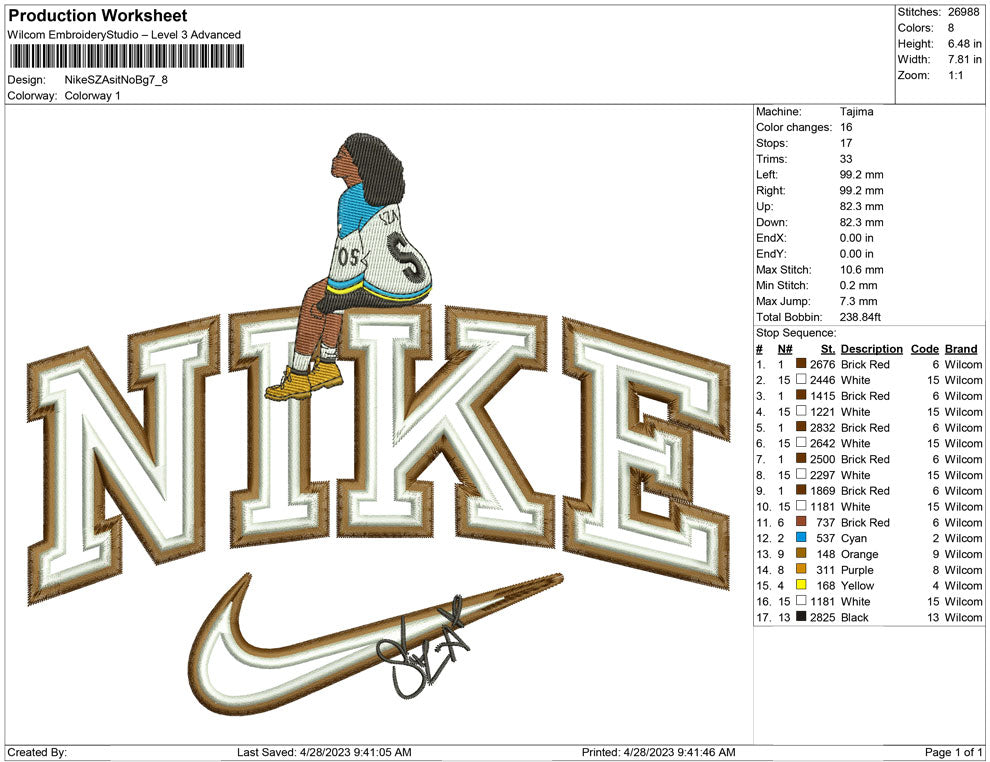The image size is (990, 762).
Task: Click stitch count "2297" in row 8
Action: (823, 475)
